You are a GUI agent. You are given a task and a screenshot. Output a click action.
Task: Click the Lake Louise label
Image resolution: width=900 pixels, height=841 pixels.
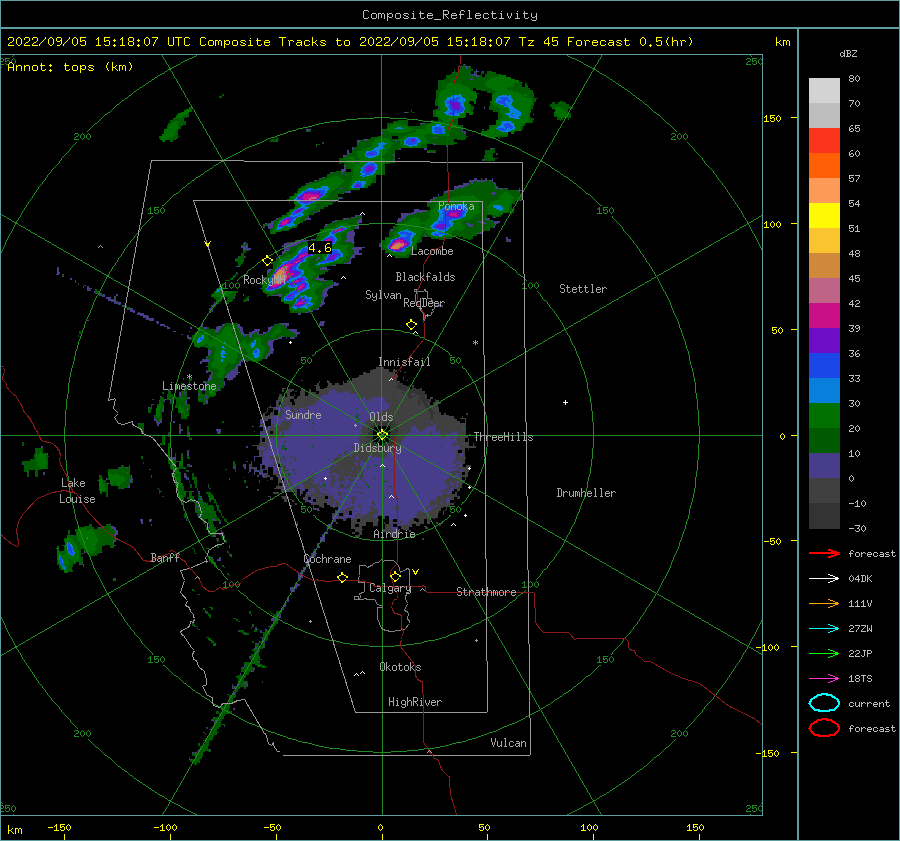tap(77, 491)
